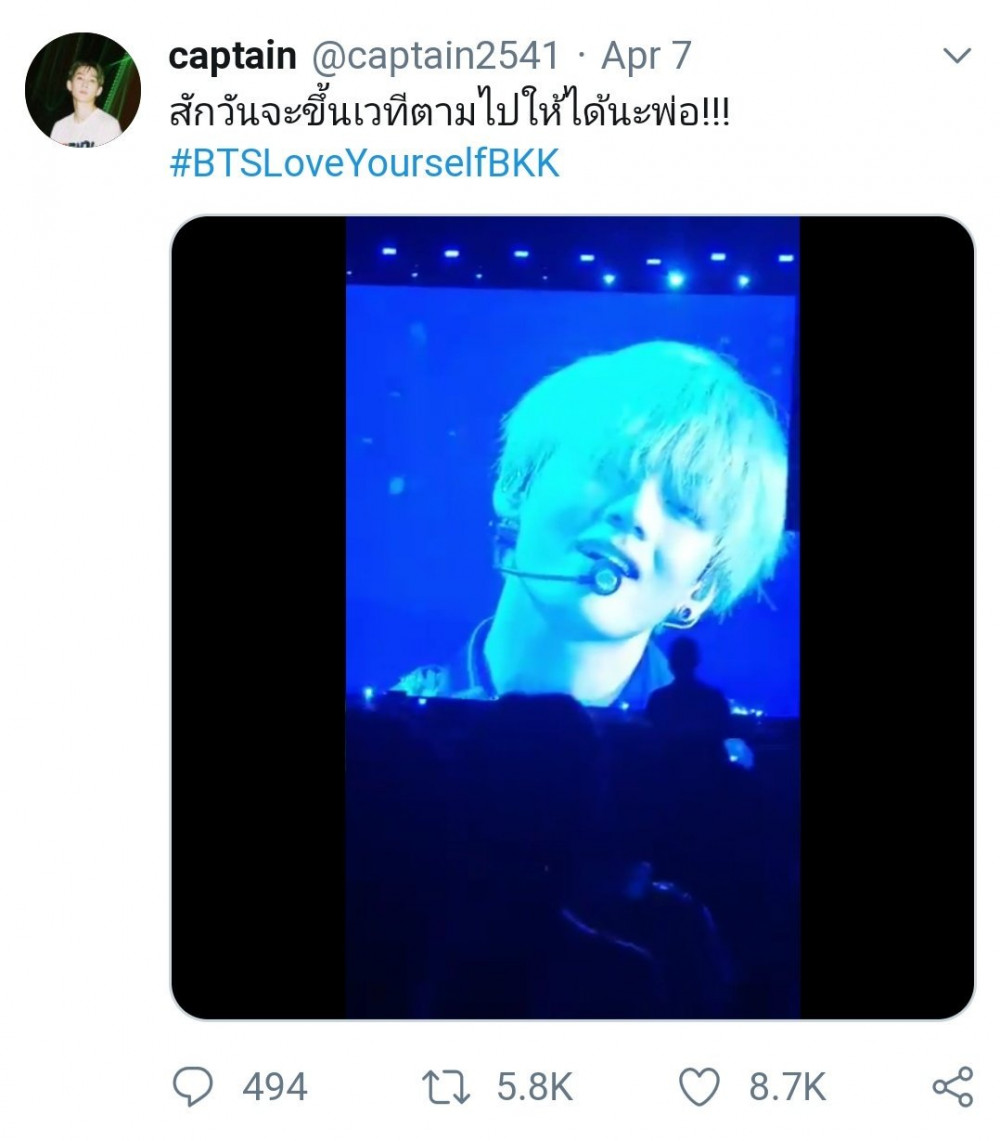Open the @captain2541 handle

(435, 56)
